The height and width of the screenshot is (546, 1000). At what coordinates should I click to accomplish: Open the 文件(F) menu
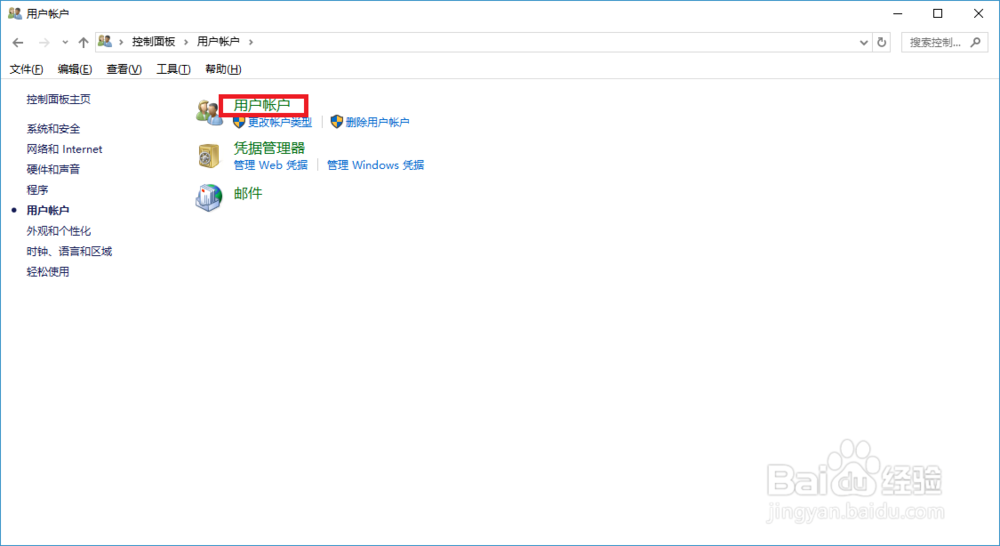pyautogui.click(x=26, y=69)
